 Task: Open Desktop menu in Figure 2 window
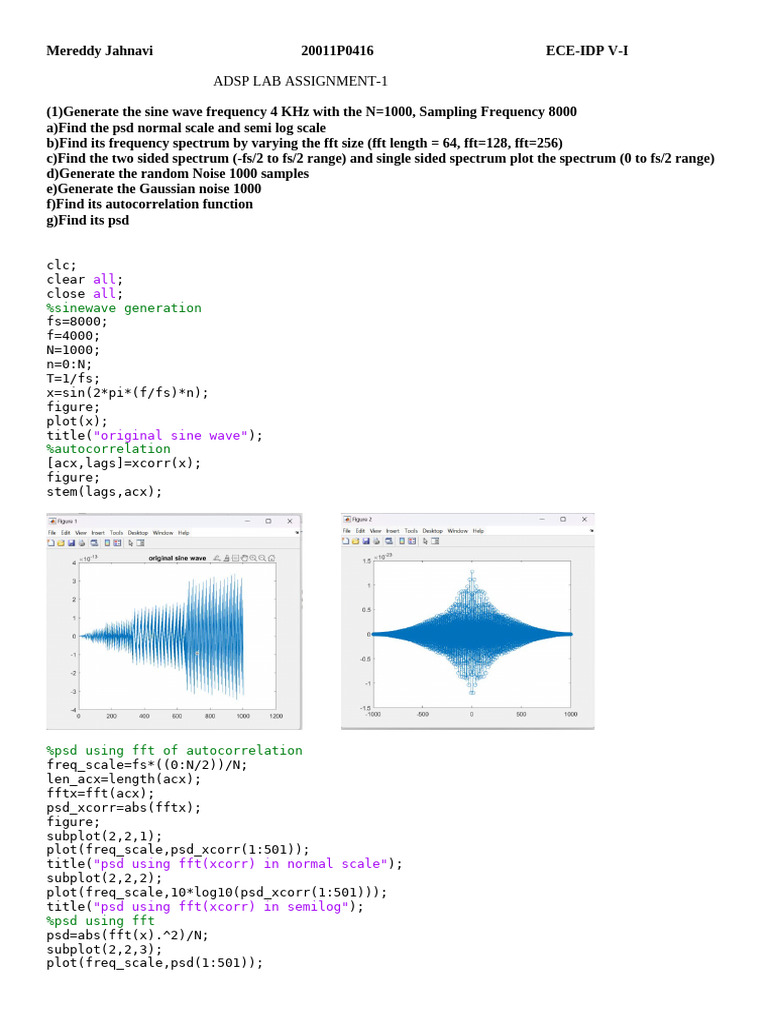[x=432, y=531]
